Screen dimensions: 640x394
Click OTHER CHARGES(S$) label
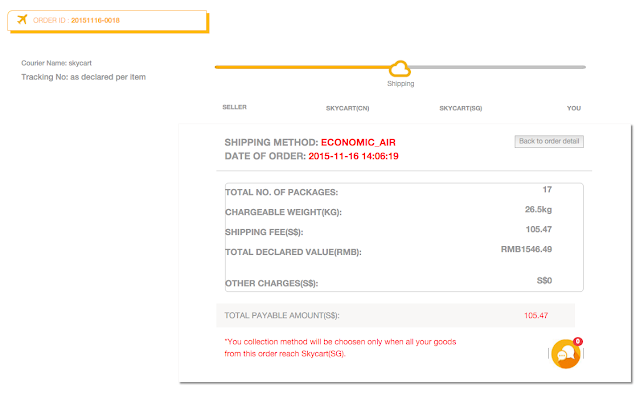pyautogui.click(x=271, y=283)
